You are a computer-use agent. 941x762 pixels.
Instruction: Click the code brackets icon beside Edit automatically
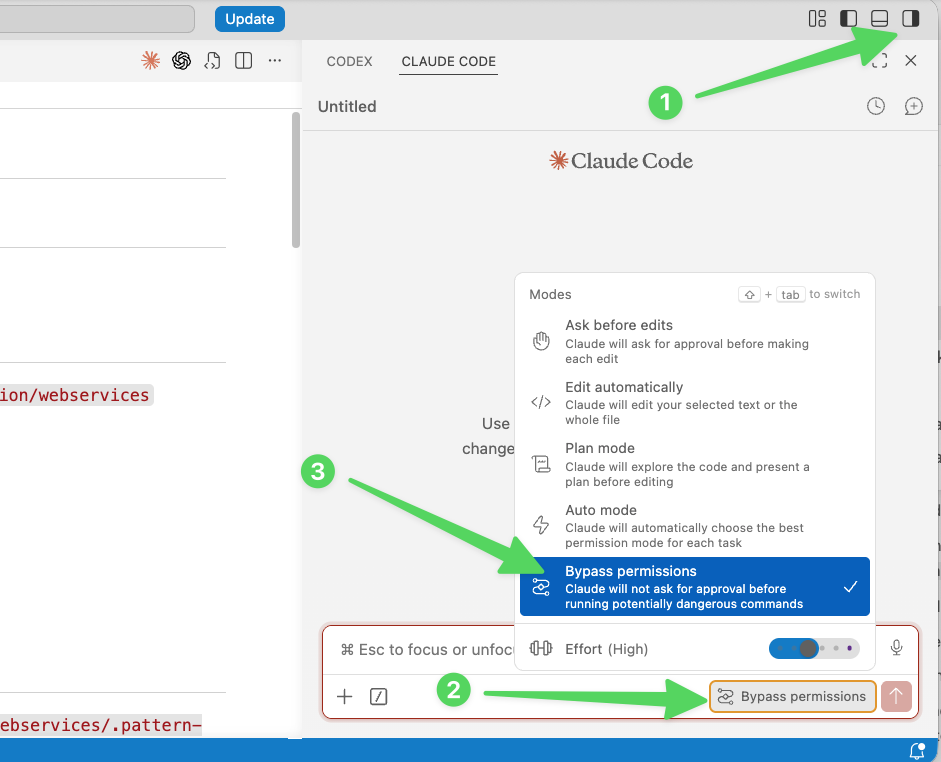(541, 402)
